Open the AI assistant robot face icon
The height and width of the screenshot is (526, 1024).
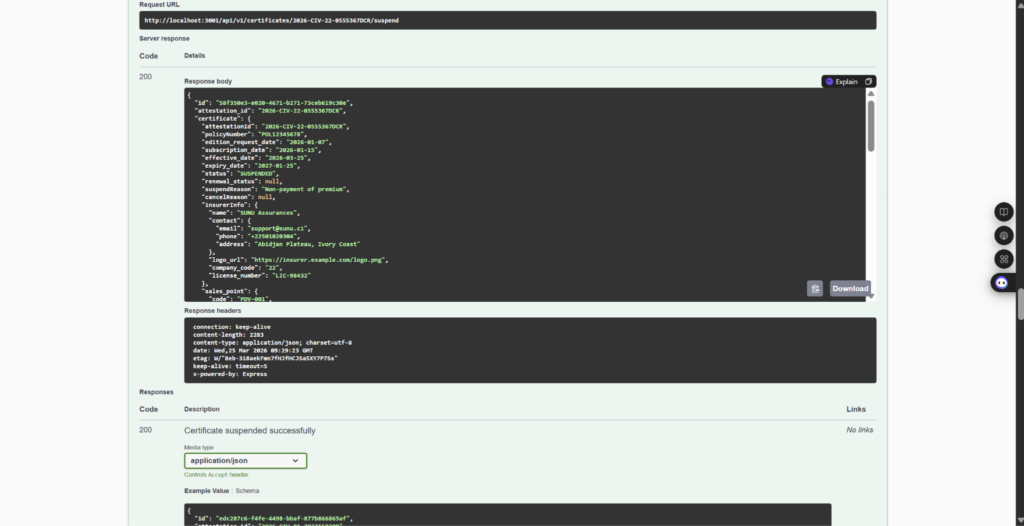coord(1002,282)
